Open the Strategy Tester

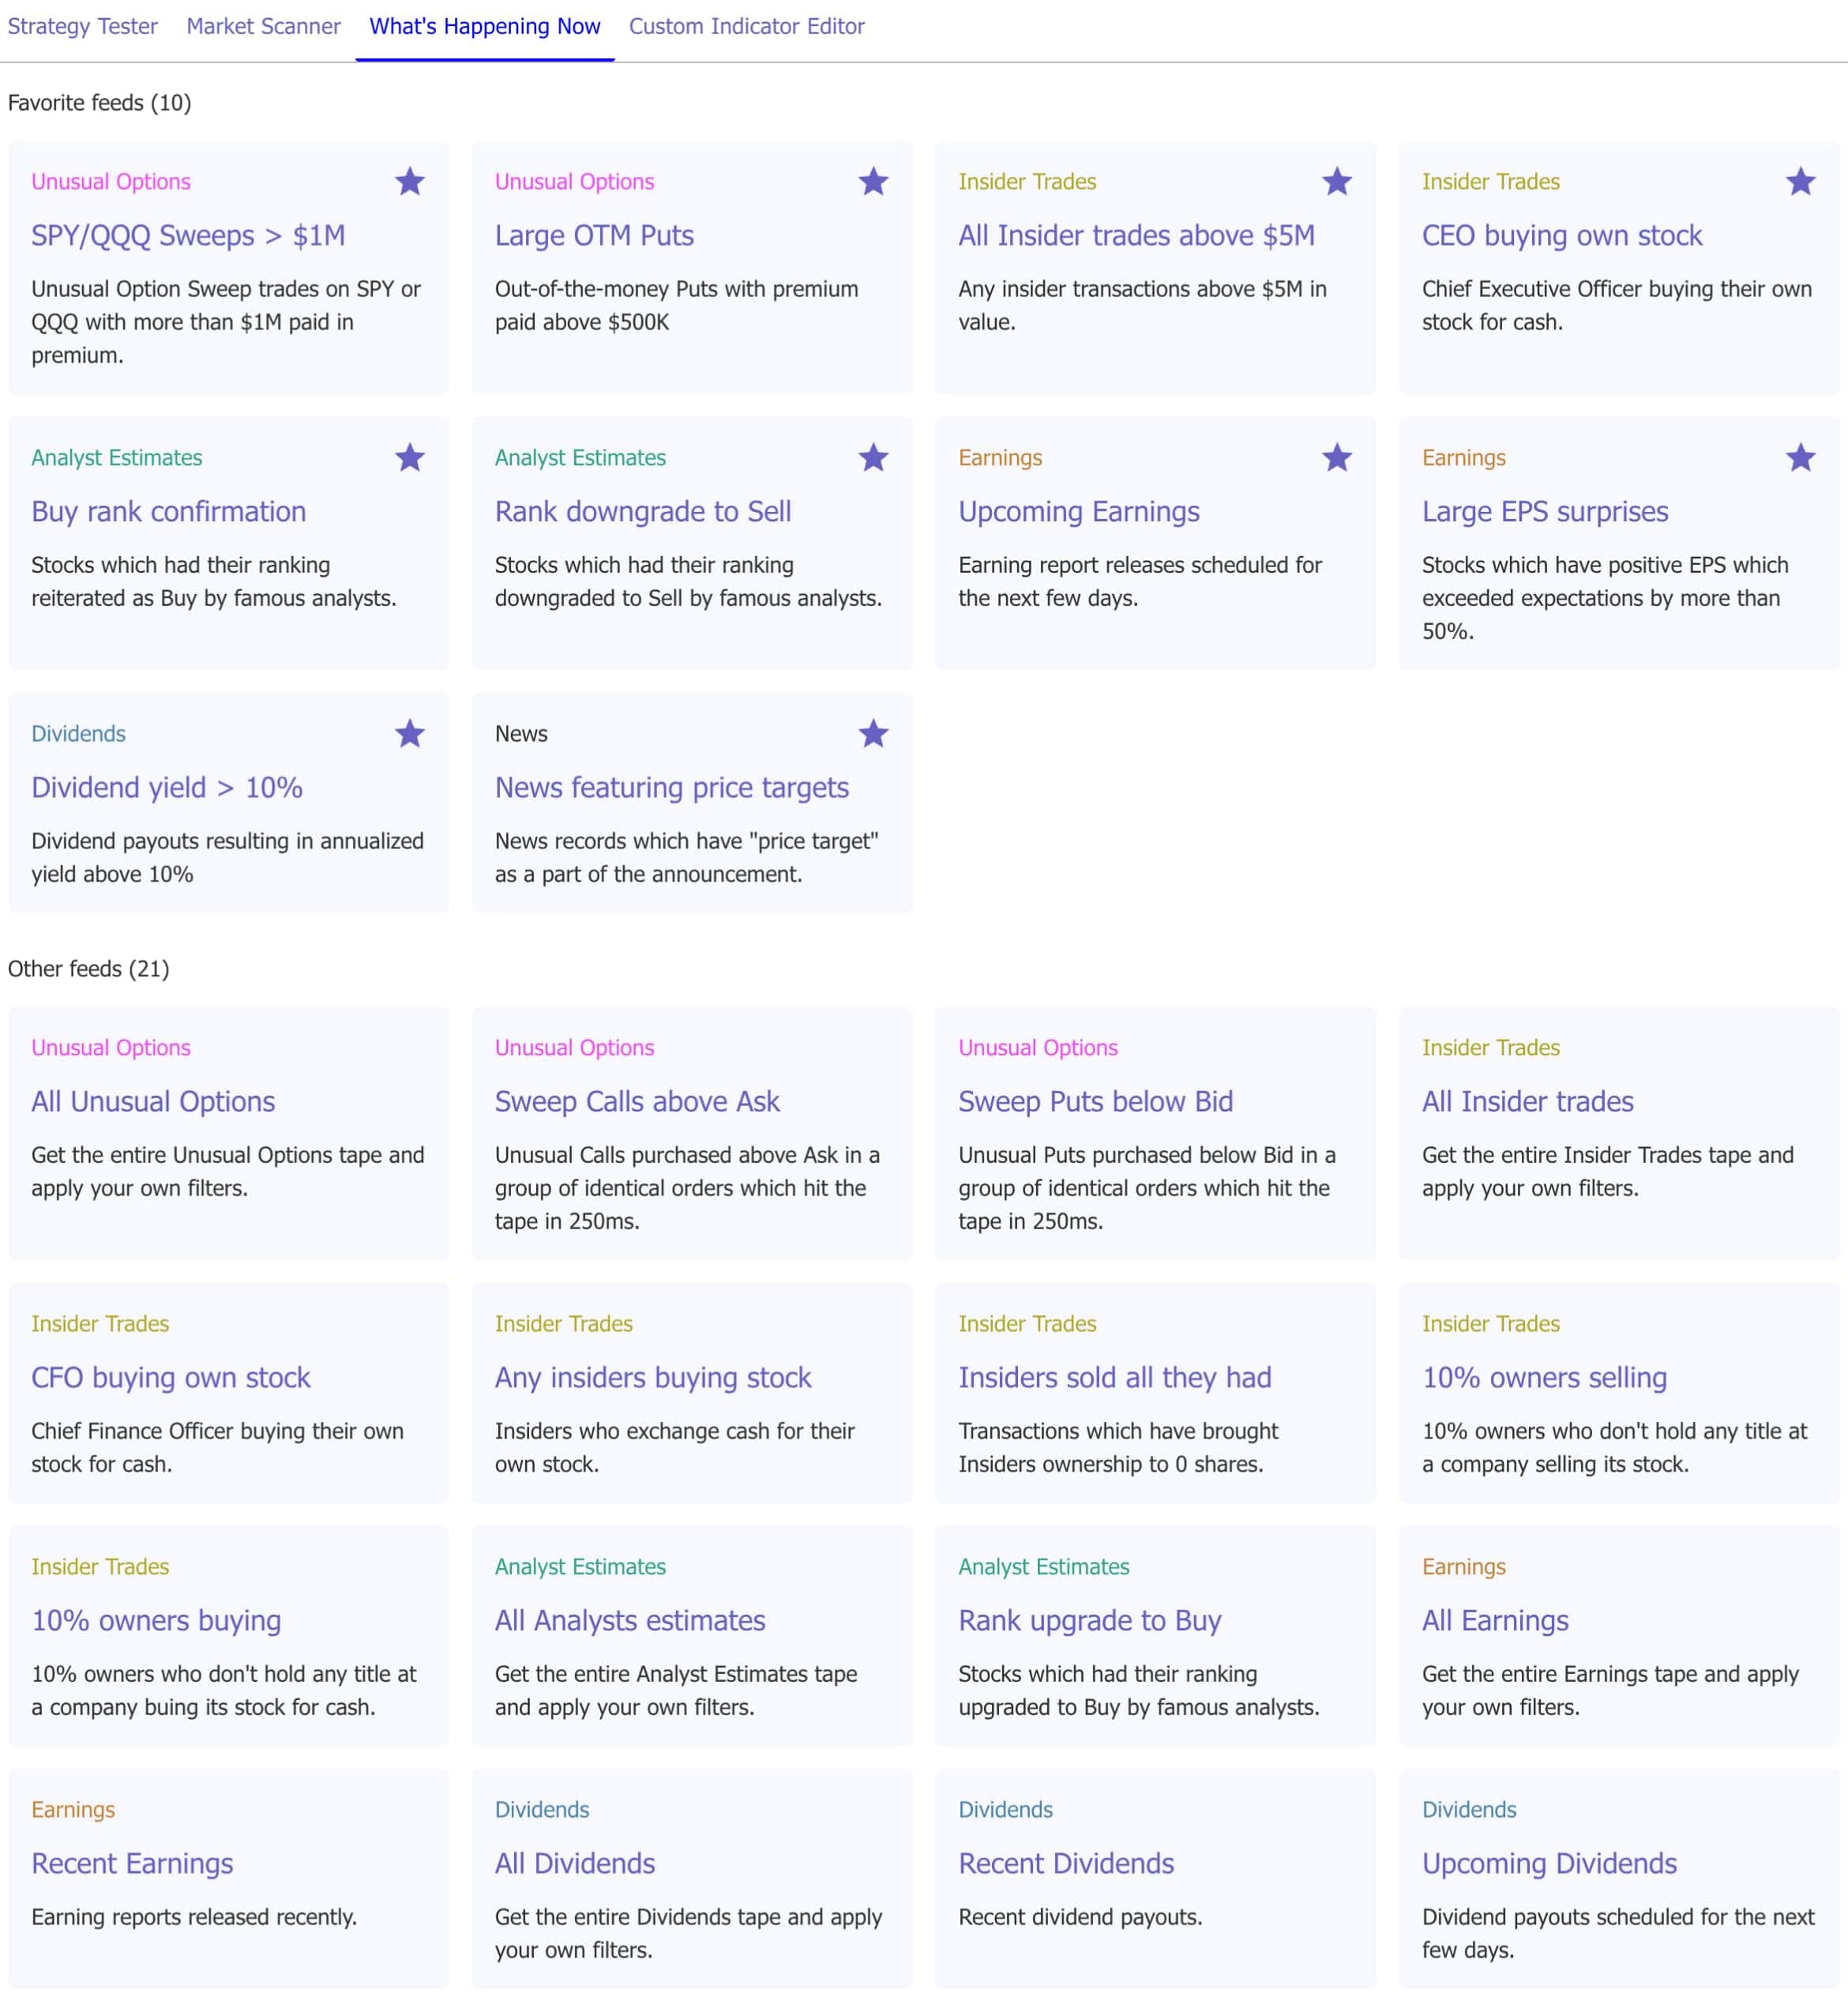click(x=83, y=26)
